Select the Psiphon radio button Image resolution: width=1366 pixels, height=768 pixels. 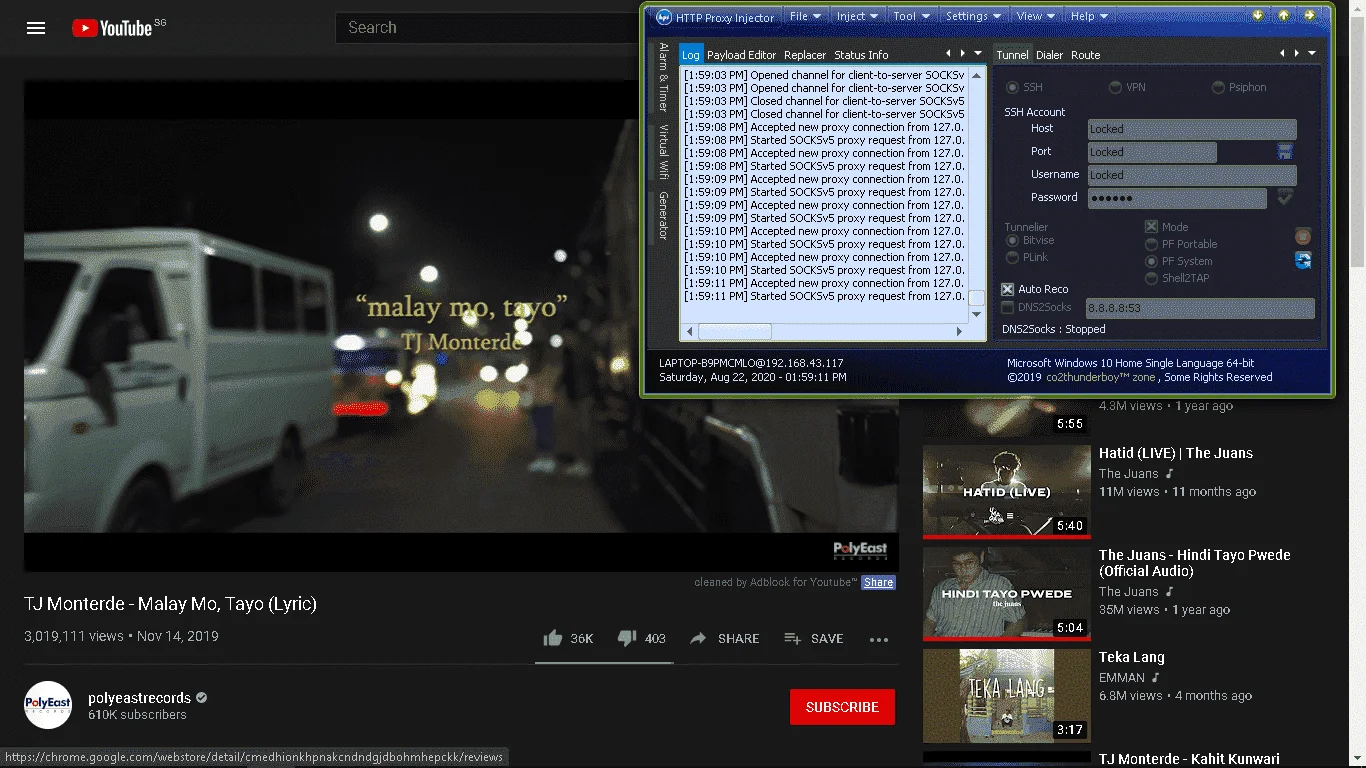(x=1218, y=88)
